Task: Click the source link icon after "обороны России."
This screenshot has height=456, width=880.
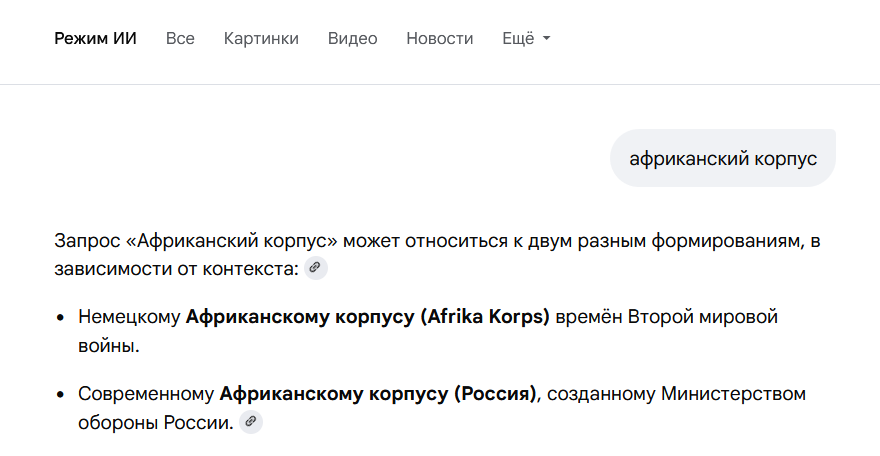Action: click(251, 422)
